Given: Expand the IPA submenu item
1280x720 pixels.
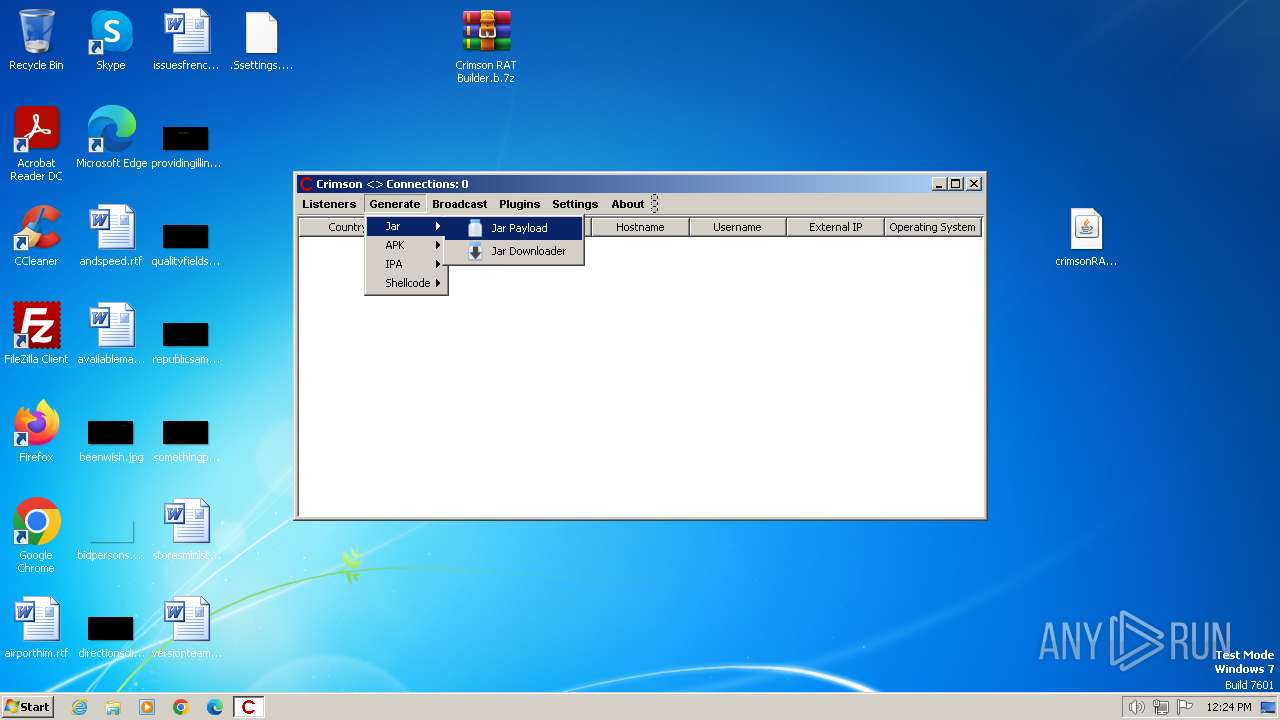Looking at the screenshot, I should pyautogui.click(x=406, y=264).
